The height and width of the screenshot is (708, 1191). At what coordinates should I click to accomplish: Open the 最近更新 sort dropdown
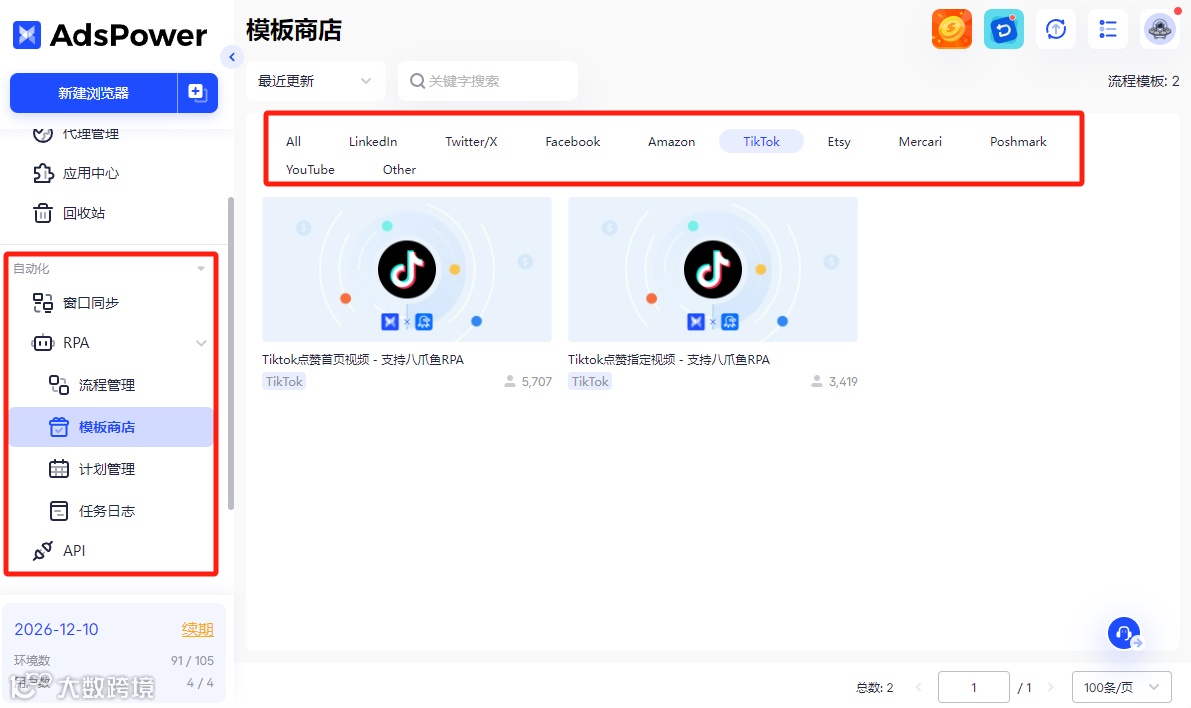click(x=315, y=81)
